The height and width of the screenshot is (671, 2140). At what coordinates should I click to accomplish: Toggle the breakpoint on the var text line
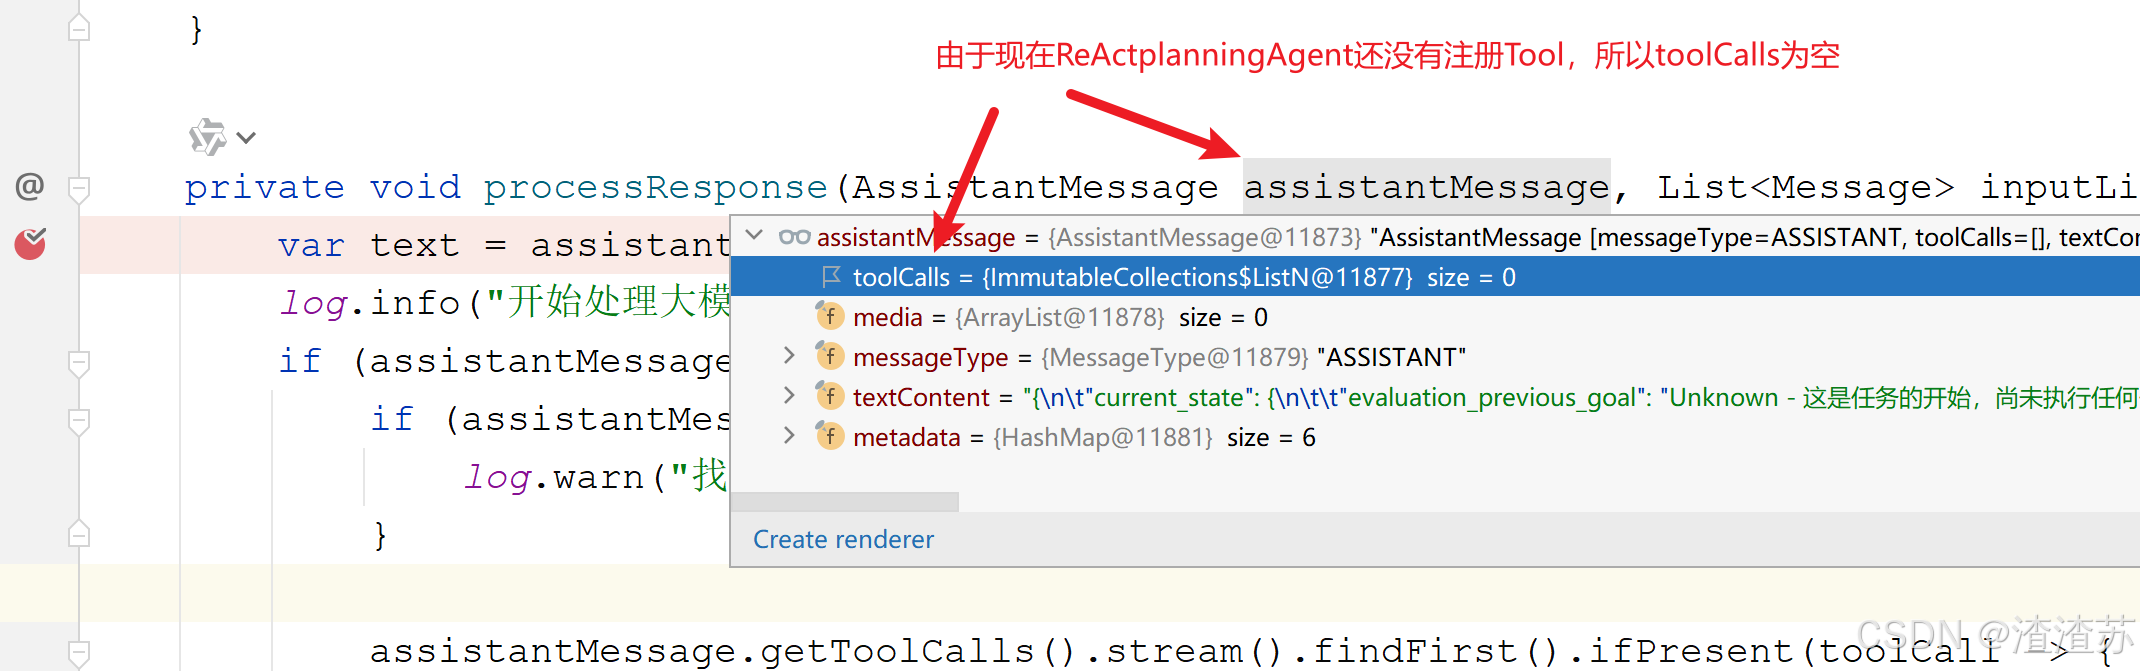pos(30,244)
